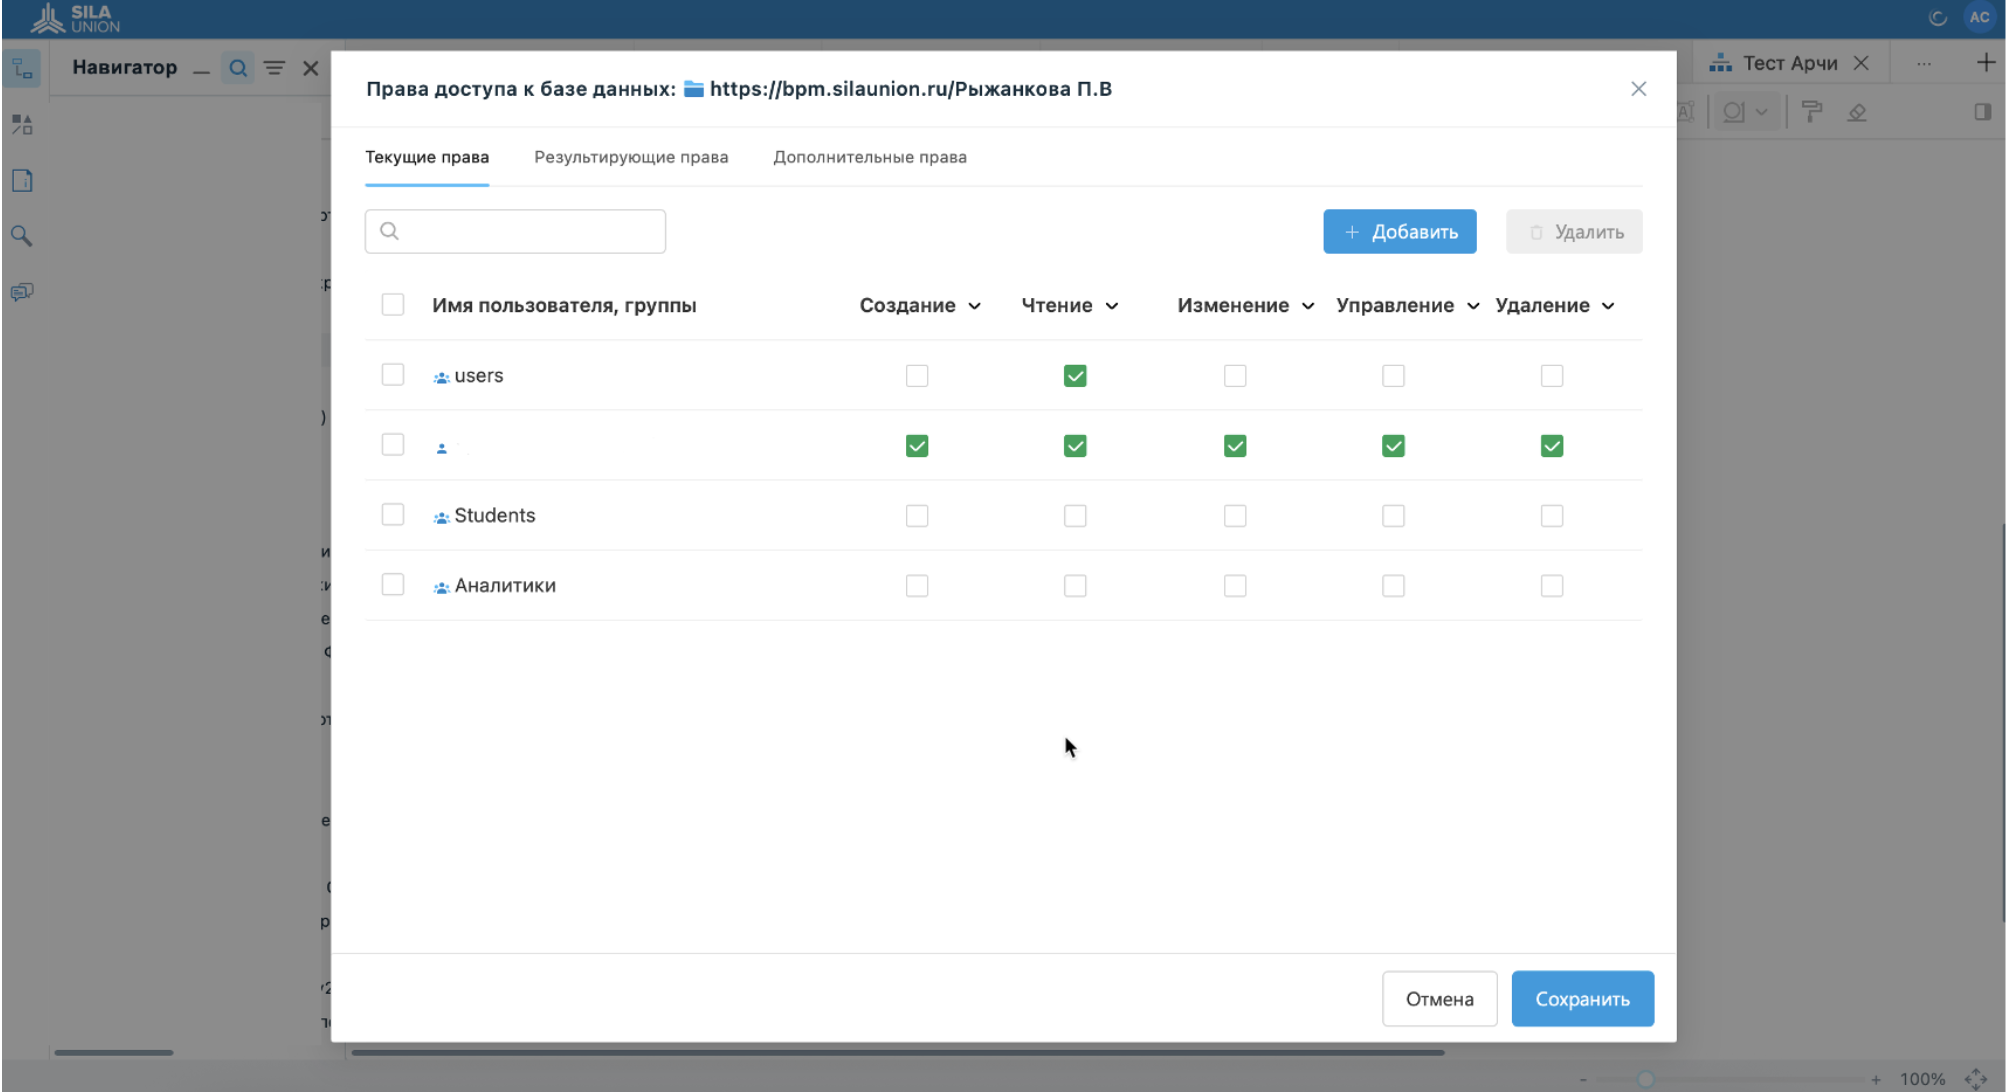Select the Аналитики row checkbox
The image size is (2006, 1092).
click(x=393, y=585)
